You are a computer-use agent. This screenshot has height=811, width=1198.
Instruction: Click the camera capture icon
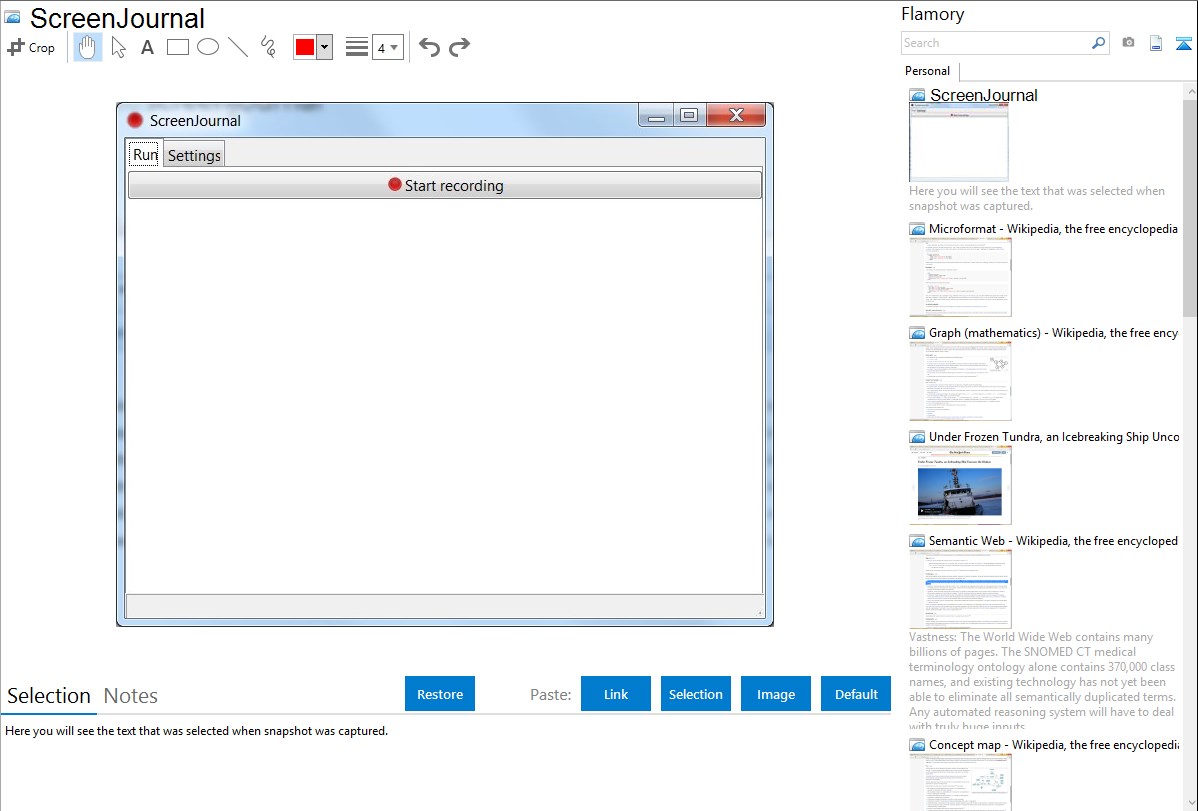click(x=1128, y=43)
